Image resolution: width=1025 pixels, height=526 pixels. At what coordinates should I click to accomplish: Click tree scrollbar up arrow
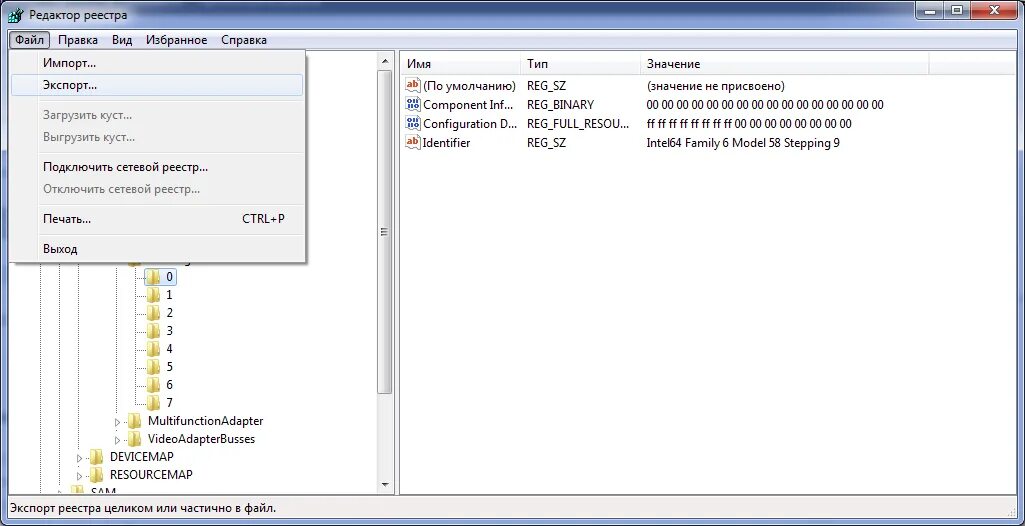385,61
